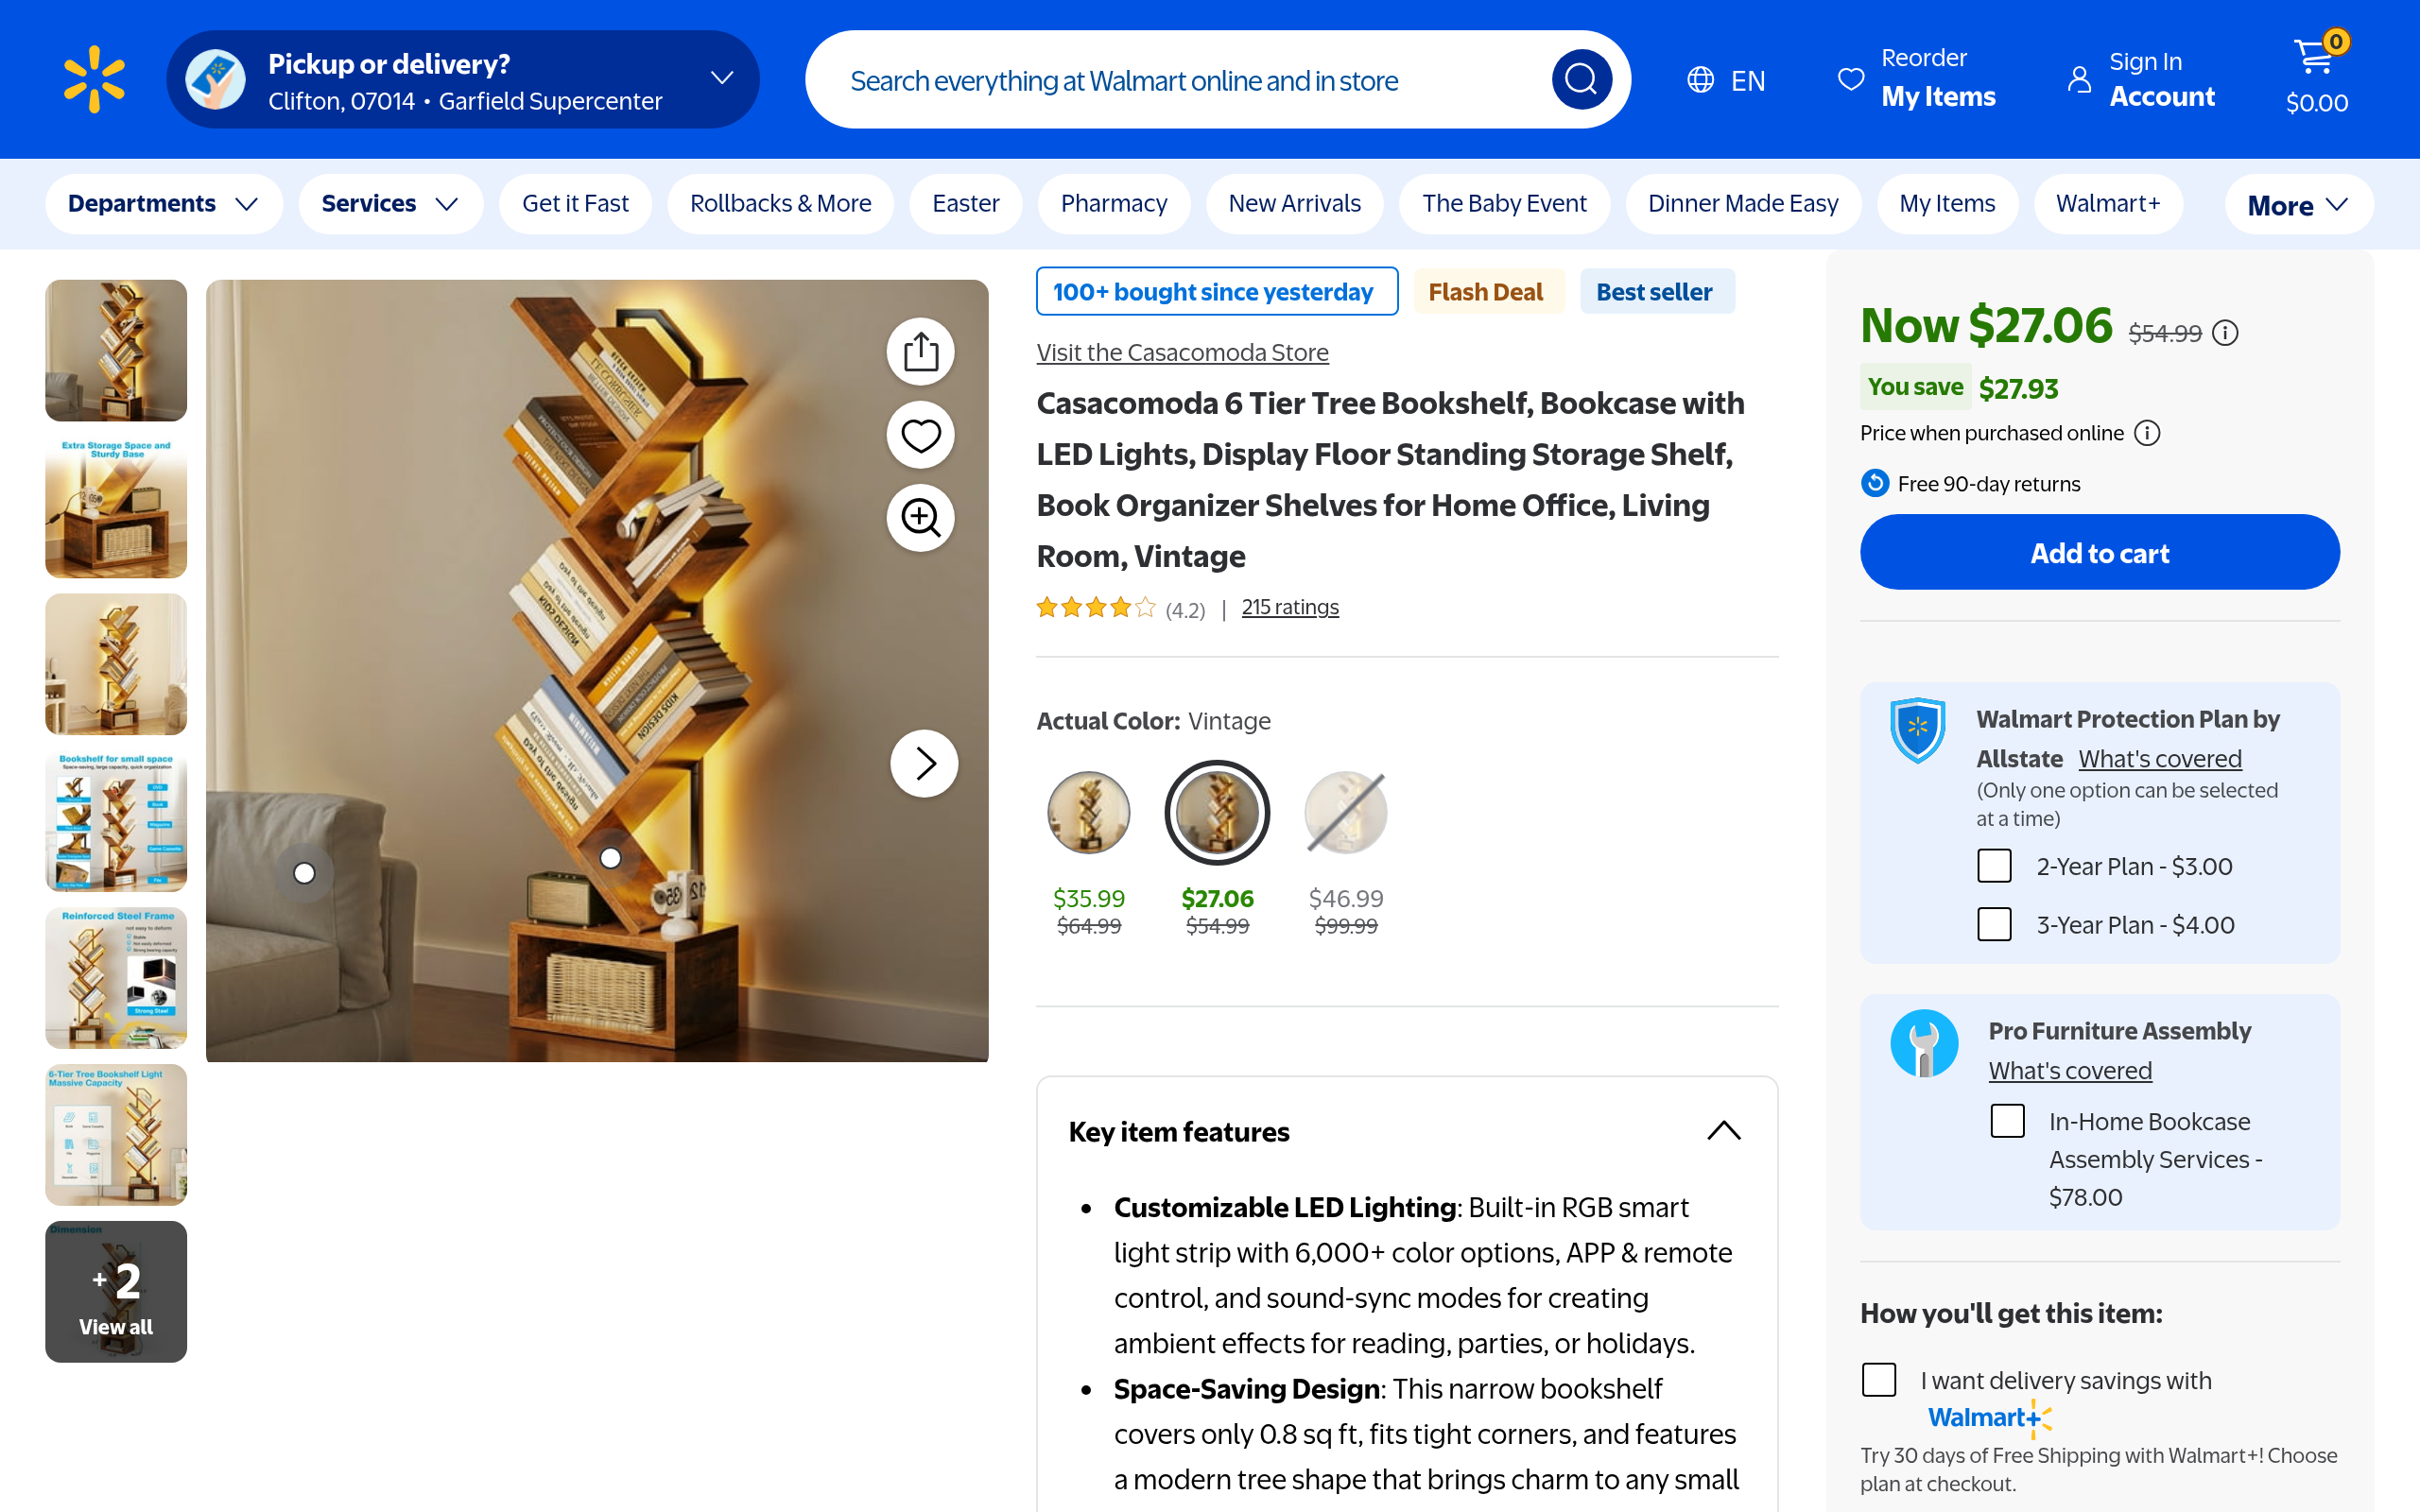Viewport: 2420px width, 1512px height.
Task: Collapse the Key item features section
Action: [1723, 1131]
